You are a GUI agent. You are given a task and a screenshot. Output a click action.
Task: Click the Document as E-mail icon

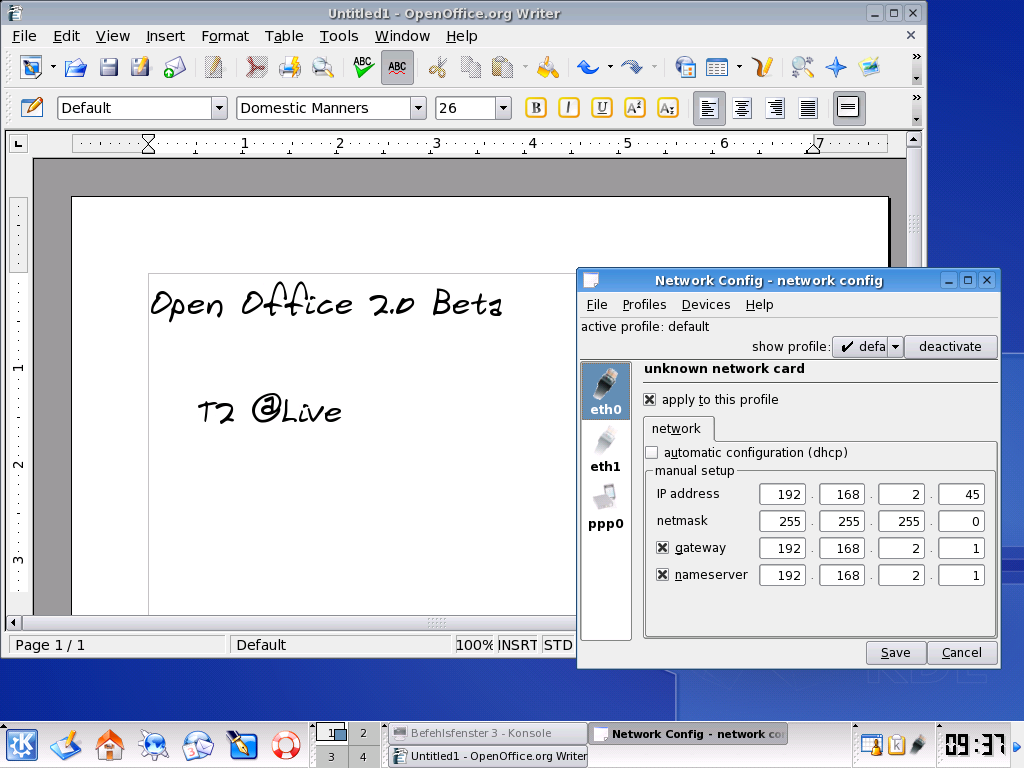pos(174,67)
